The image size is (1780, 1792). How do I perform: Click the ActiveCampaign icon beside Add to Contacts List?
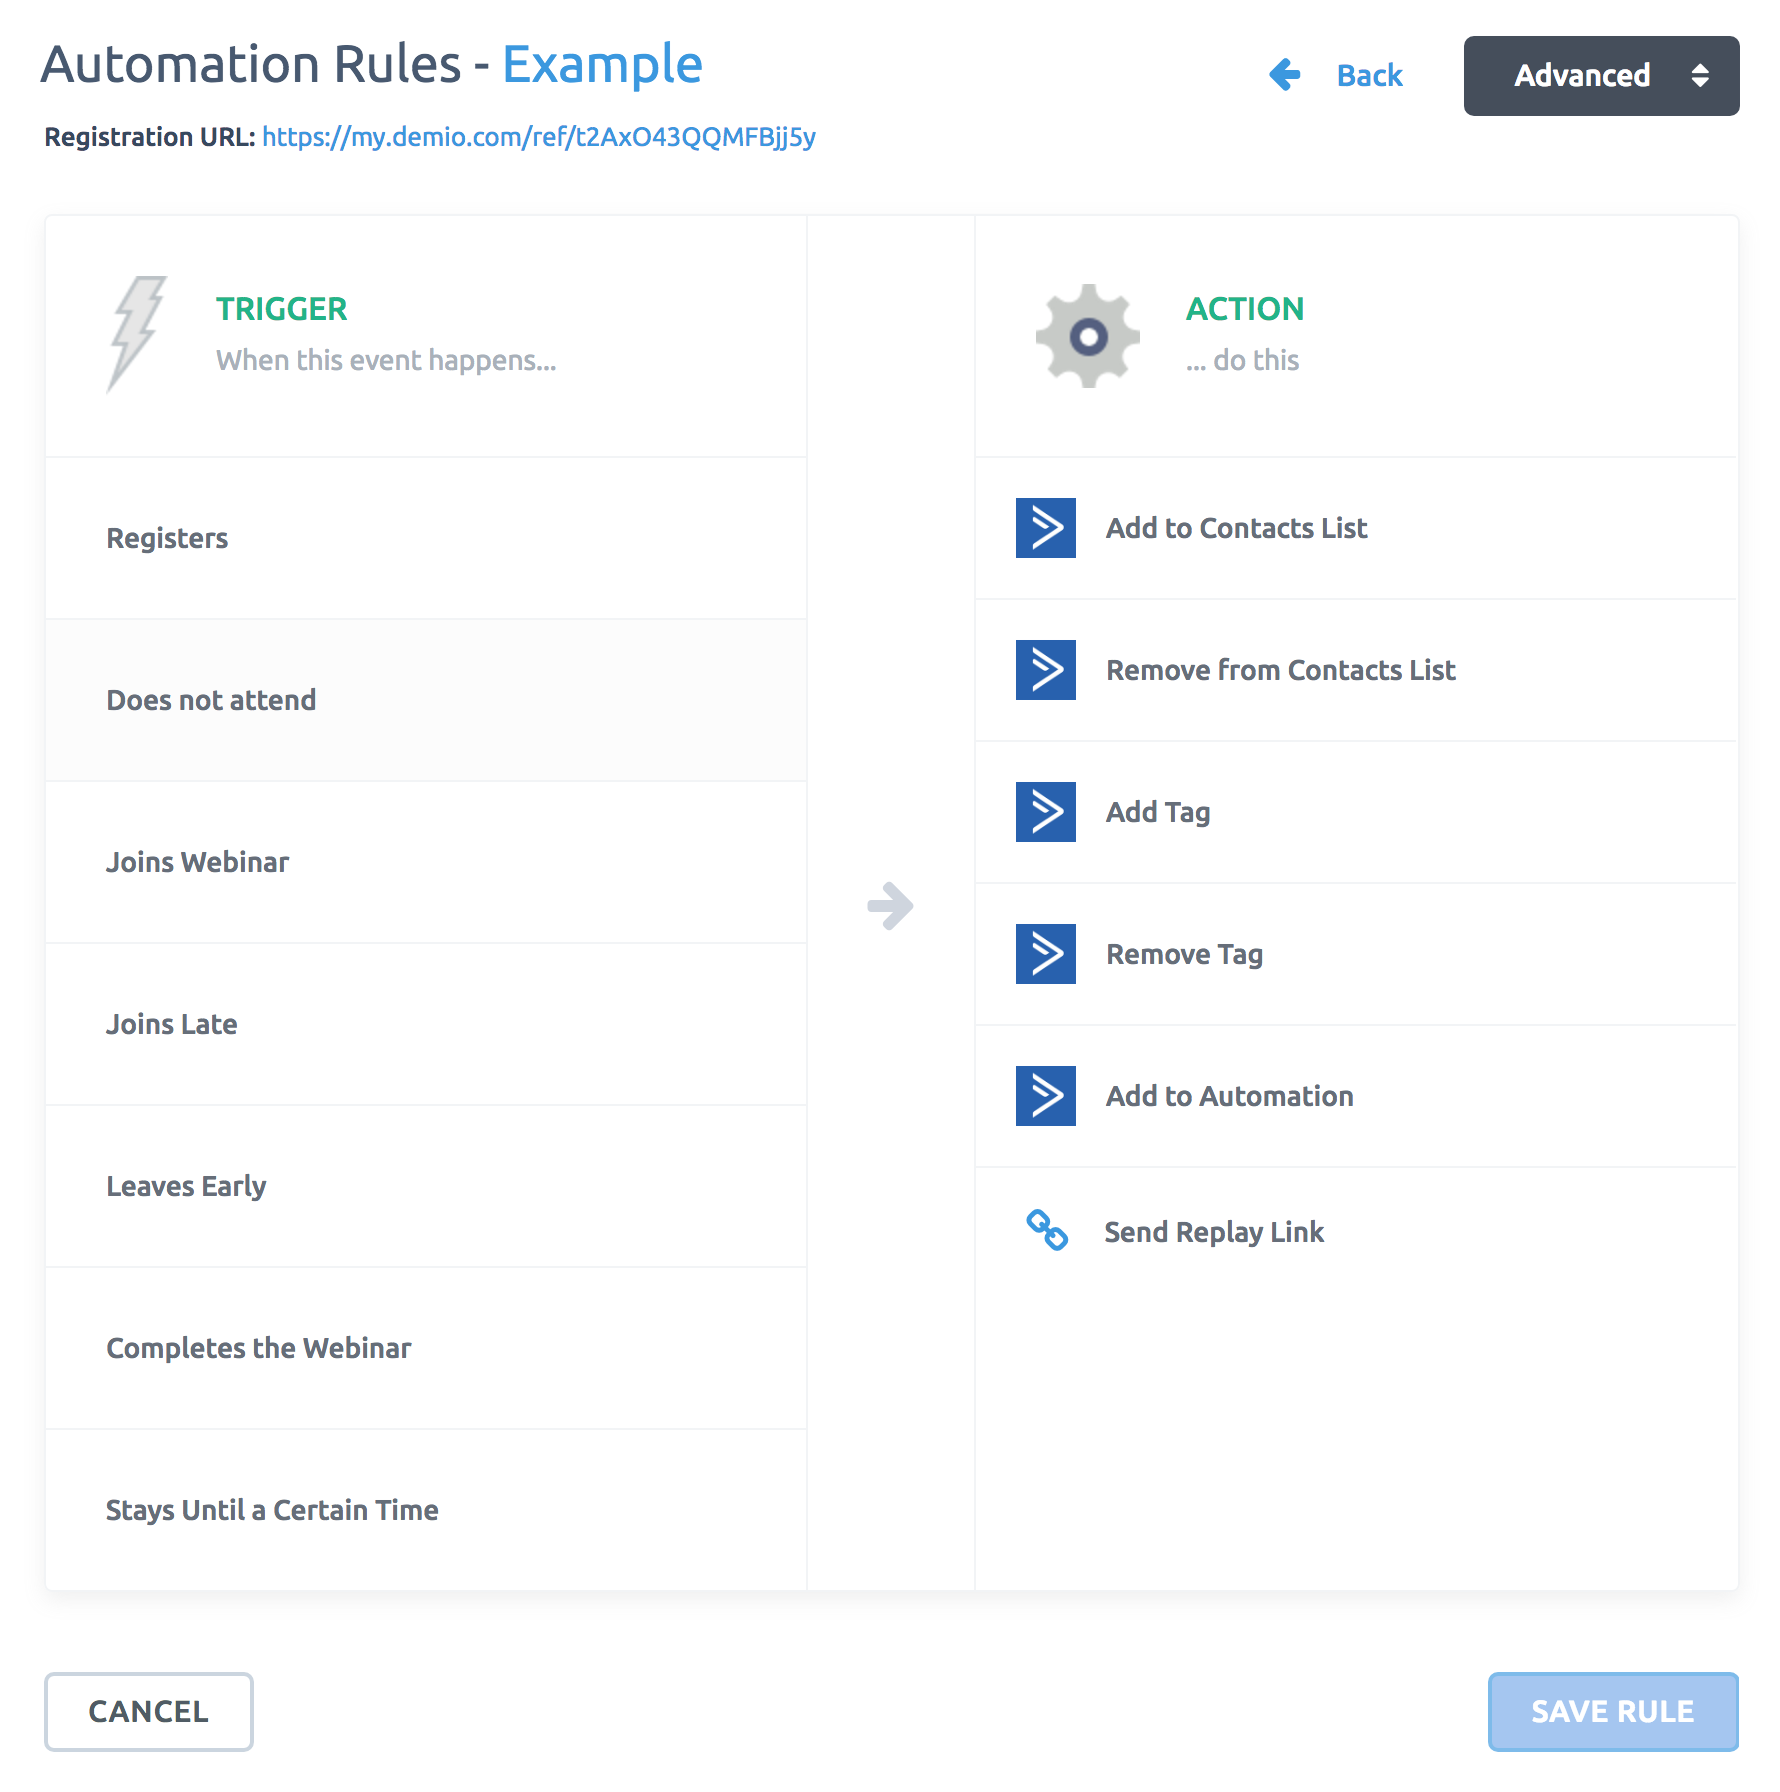point(1046,528)
